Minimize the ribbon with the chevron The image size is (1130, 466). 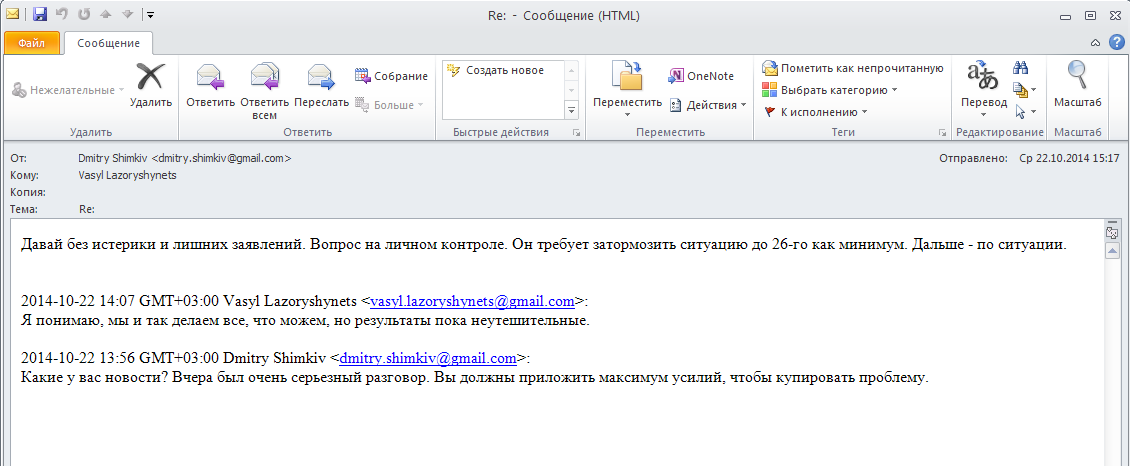coord(1095,42)
